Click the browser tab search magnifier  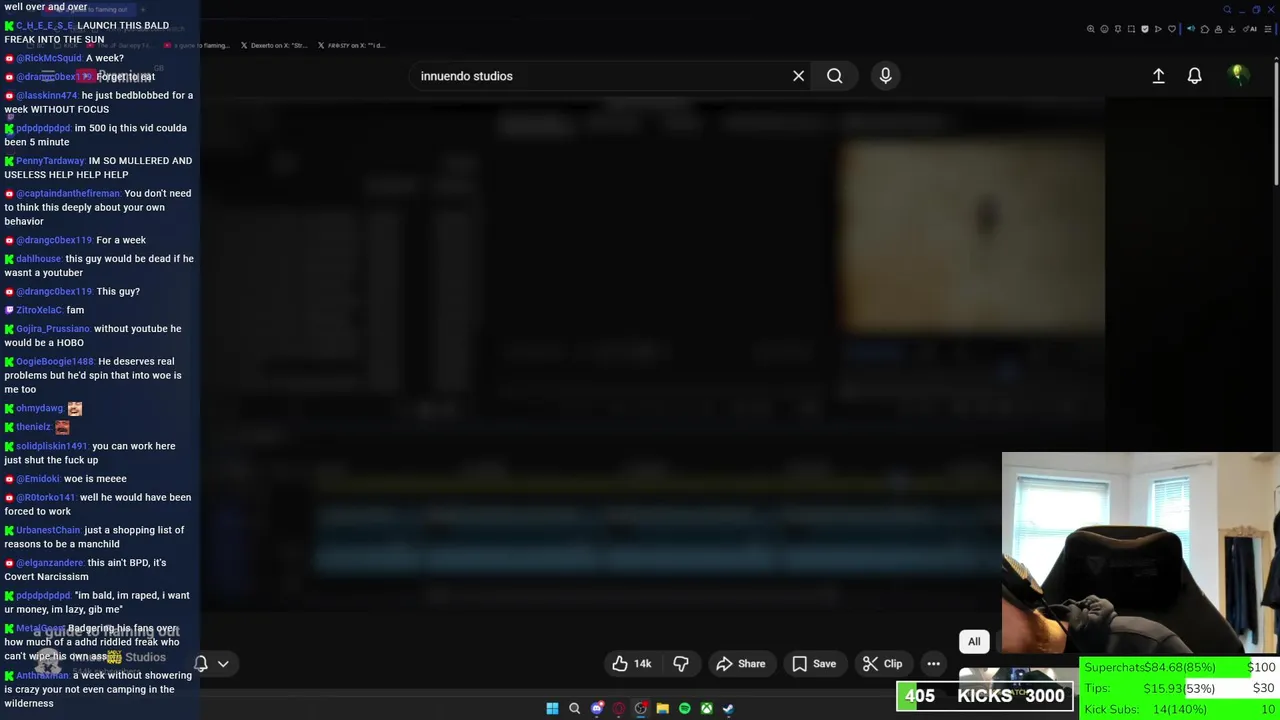[1227, 10]
